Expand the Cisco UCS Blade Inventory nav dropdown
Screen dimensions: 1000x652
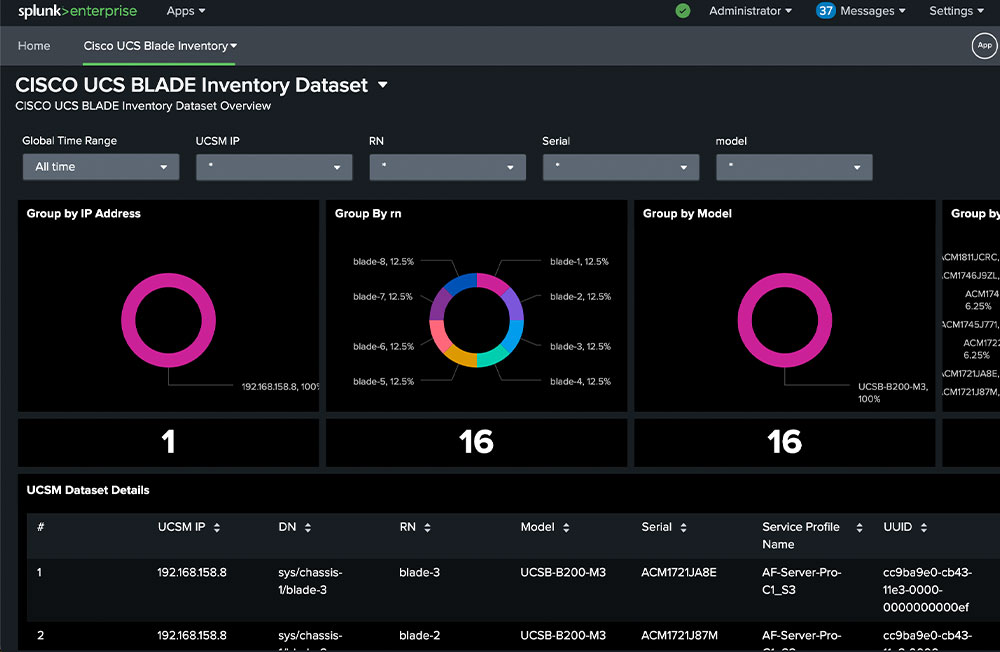point(160,46)
